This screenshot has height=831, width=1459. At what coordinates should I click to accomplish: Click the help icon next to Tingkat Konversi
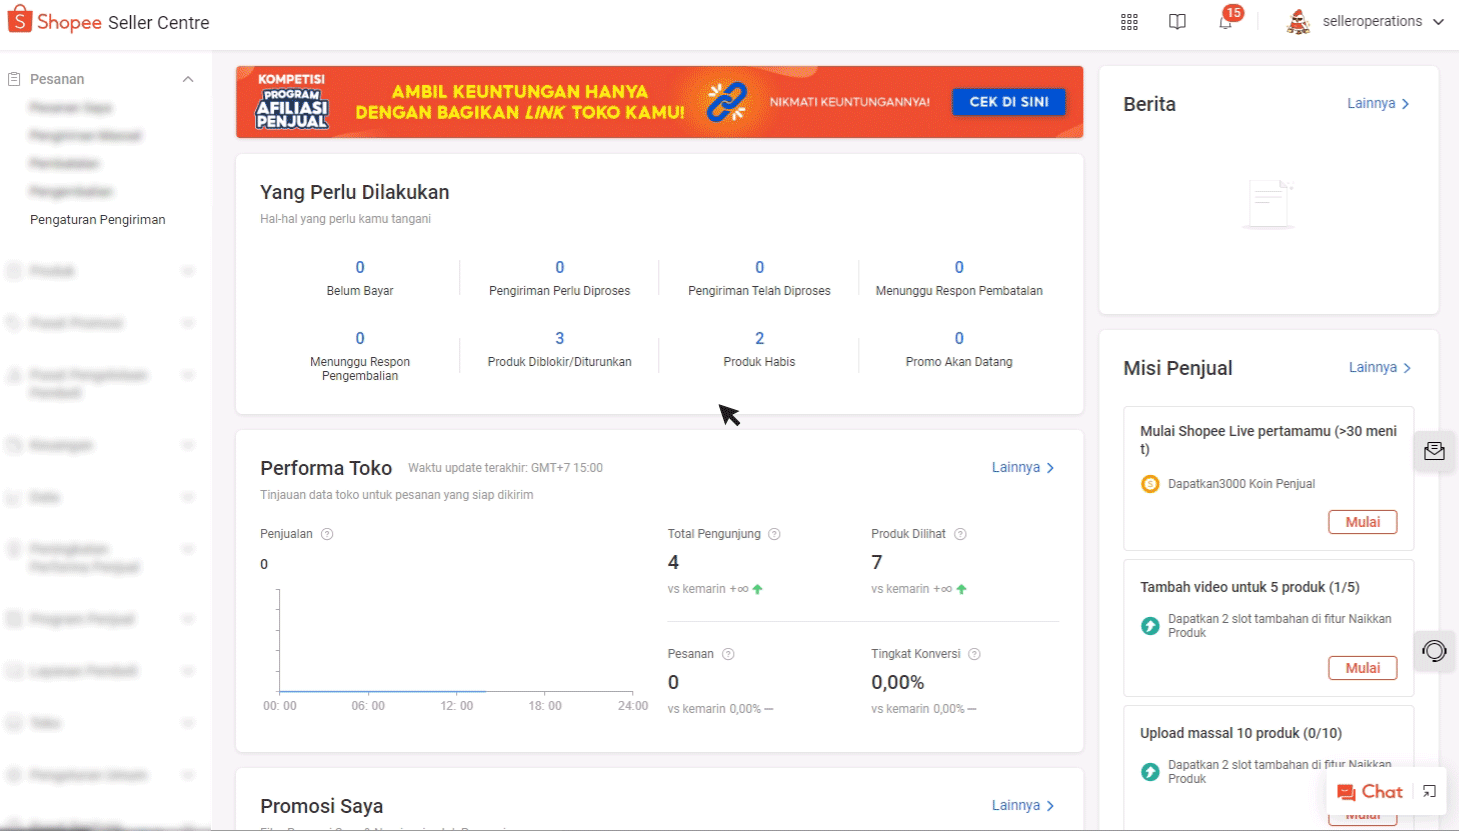[974, 654]
